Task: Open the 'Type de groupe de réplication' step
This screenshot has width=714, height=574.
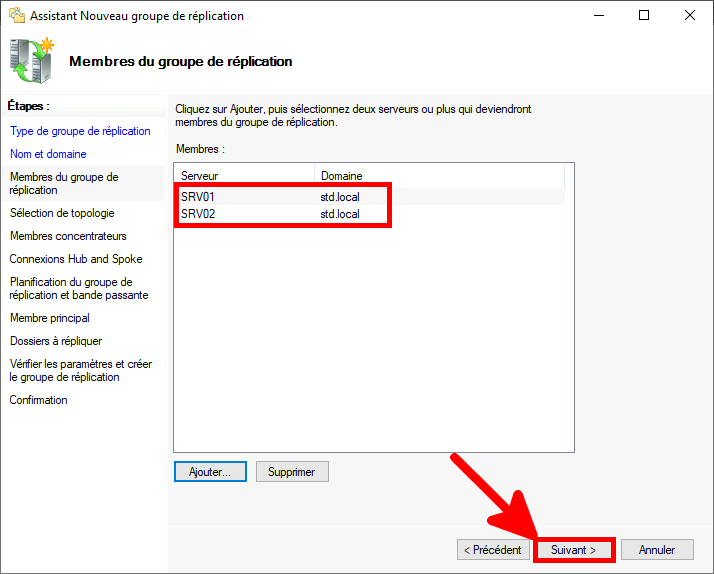Action: click(x=80, y=131)
